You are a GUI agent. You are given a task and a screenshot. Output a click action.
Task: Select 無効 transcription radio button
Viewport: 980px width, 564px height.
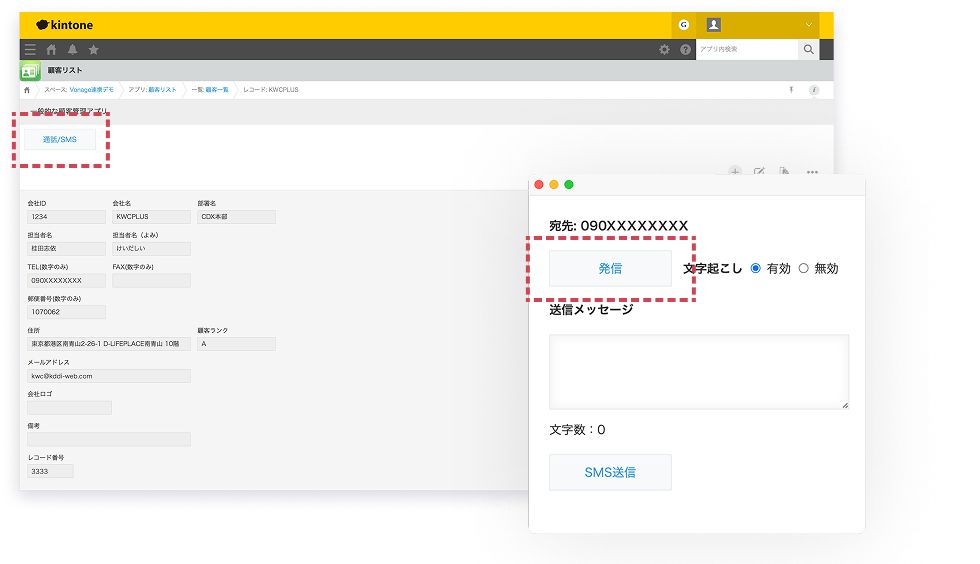pyautogui.click(x=803, y=268)
